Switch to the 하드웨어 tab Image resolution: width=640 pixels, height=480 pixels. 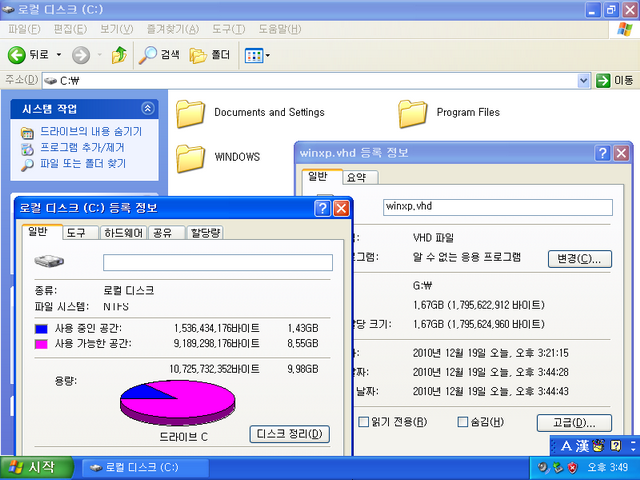(123, 233)
